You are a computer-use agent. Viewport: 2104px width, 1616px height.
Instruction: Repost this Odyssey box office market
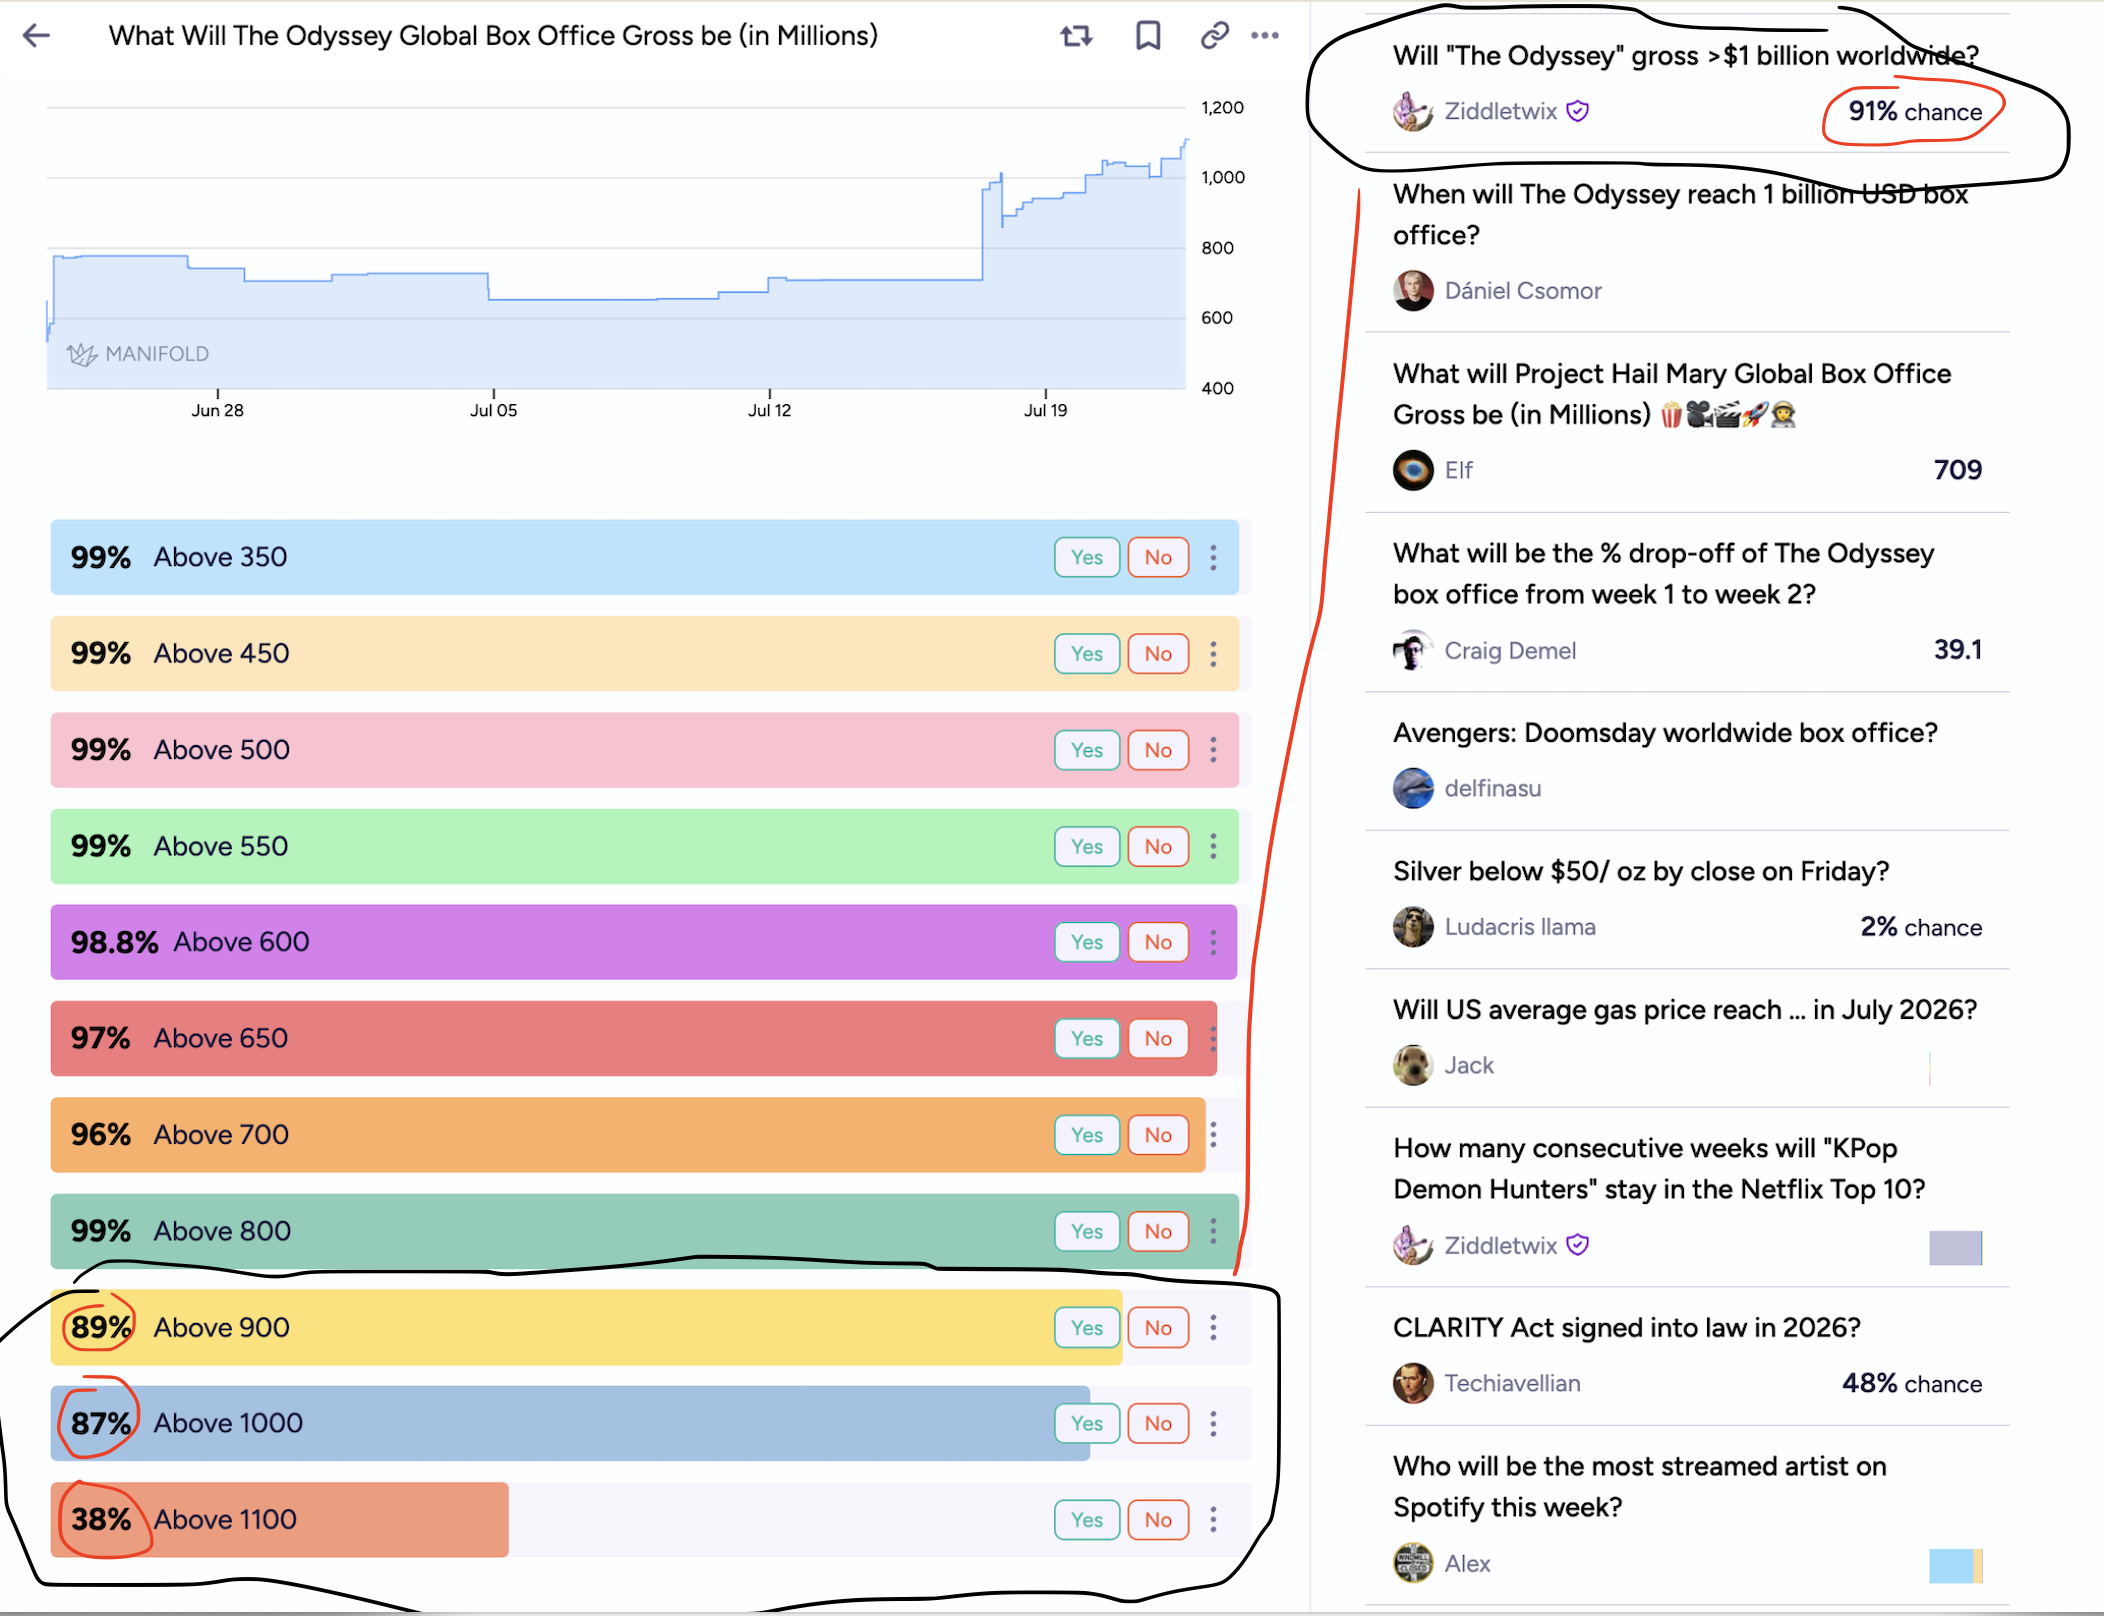(x=1076, y=36)
